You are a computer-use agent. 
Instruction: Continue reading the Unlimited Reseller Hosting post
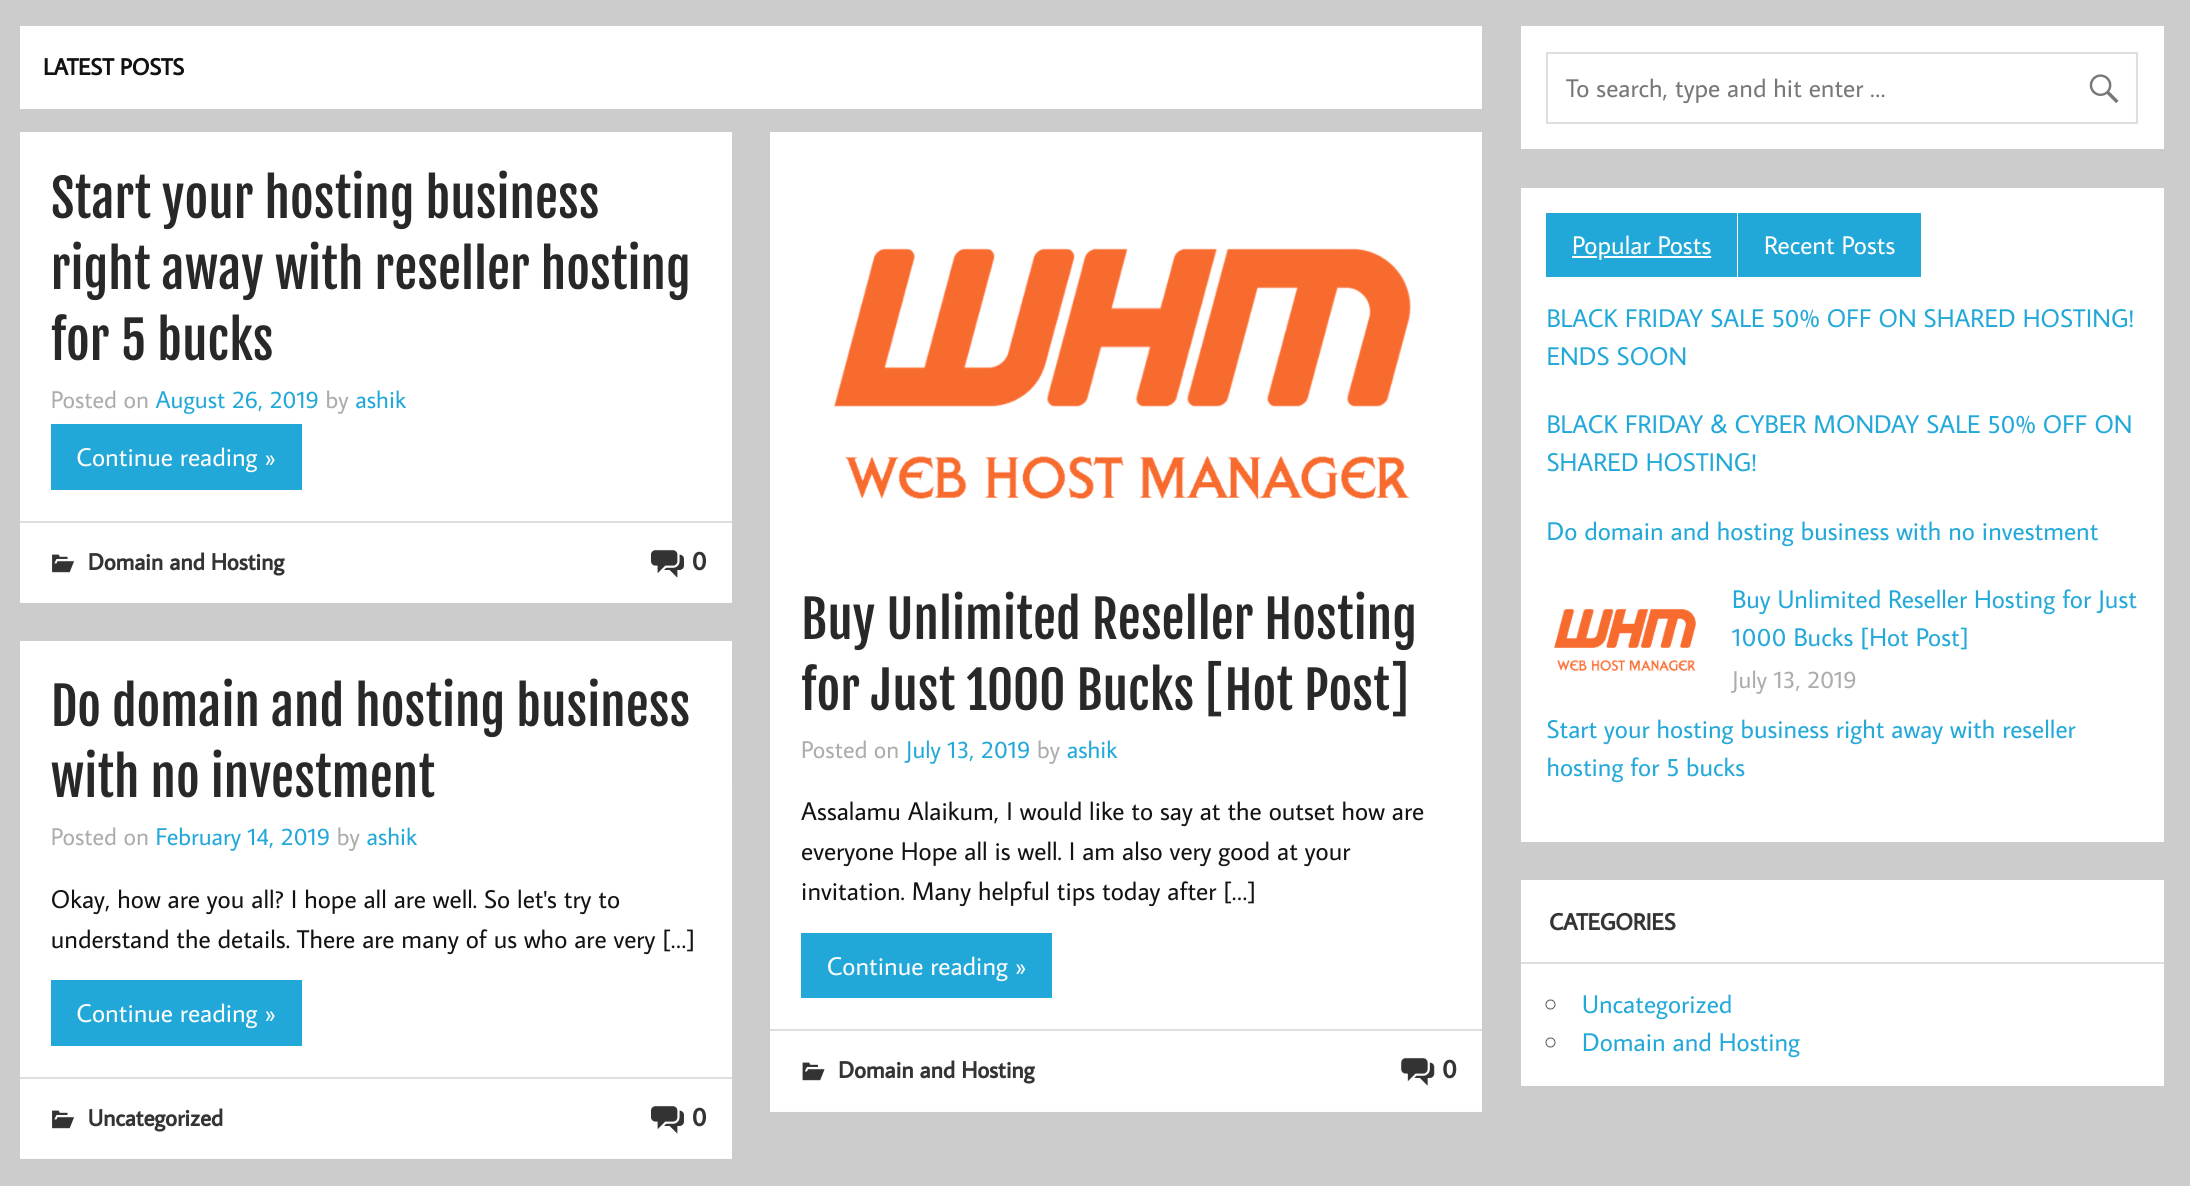pyautogui.click(x=926, y=965)
